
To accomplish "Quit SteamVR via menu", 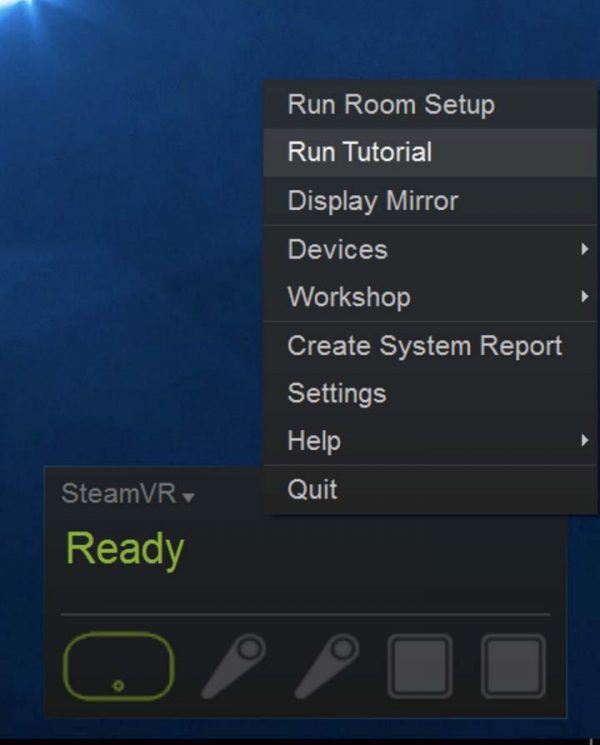I will [430, 489].
